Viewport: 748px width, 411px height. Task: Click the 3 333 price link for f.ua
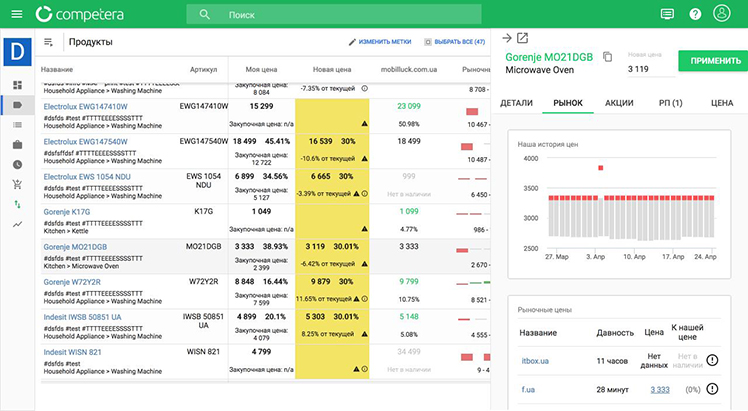click(x=660, y=390)
